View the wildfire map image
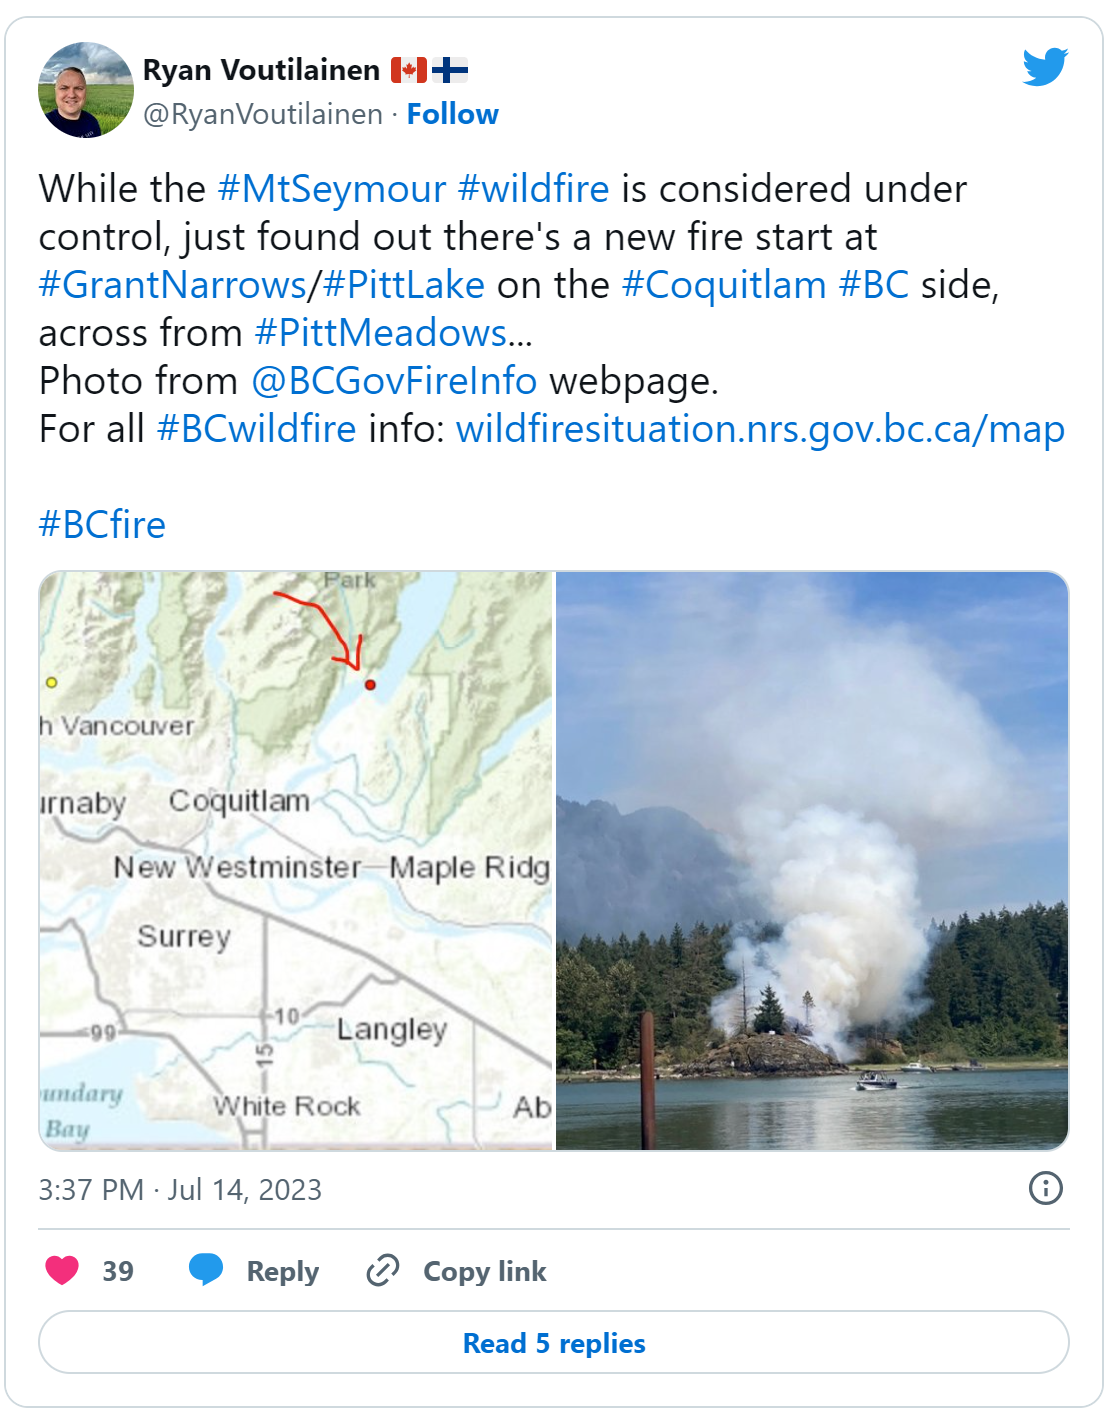The image size is (1107, 1421). pyautogui.click(x=296, y=861)
